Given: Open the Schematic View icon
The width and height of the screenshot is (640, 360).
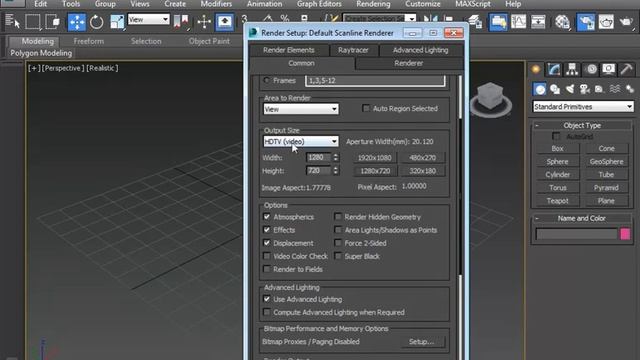Looking at the screenshot, I should click(538, 22).
